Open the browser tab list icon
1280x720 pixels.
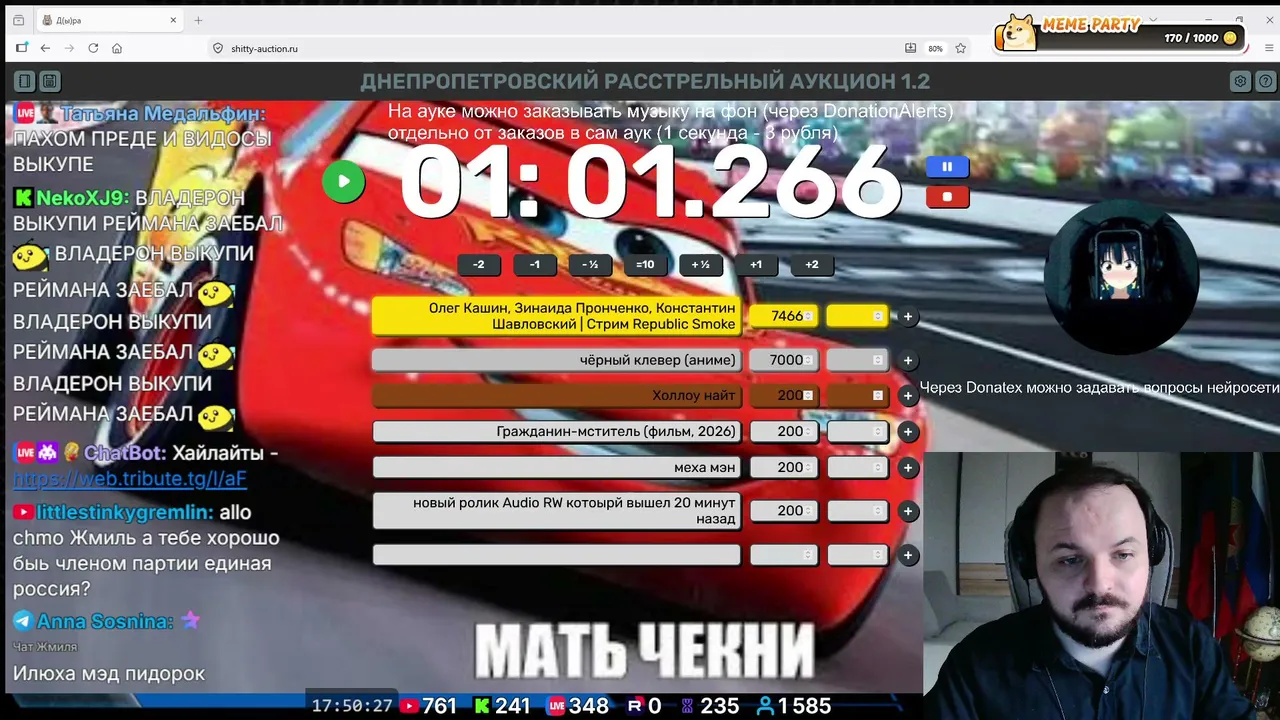pyautogui.click(x=18, y=20)
